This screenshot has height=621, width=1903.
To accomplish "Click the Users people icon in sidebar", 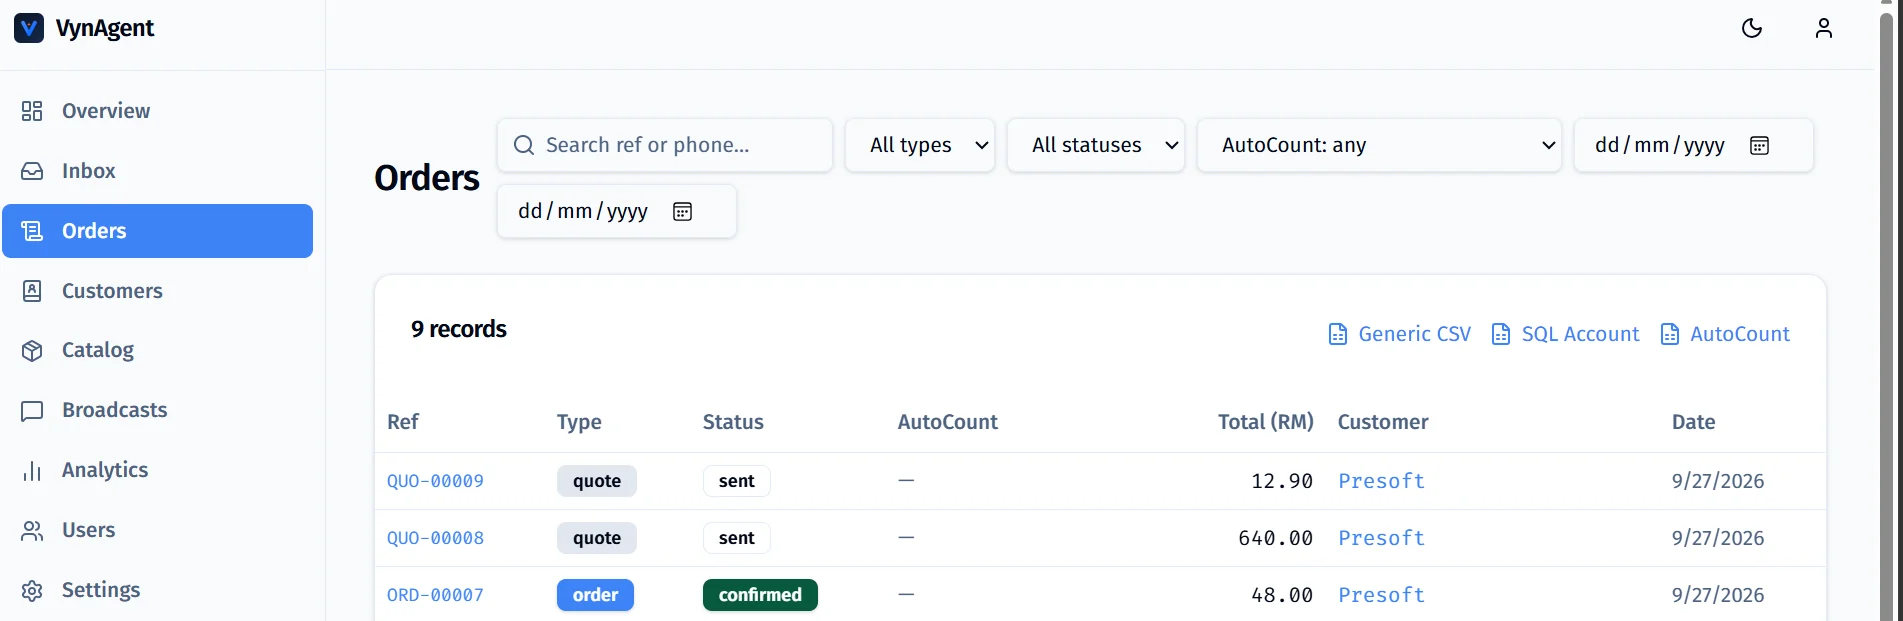I will point(32,530).
